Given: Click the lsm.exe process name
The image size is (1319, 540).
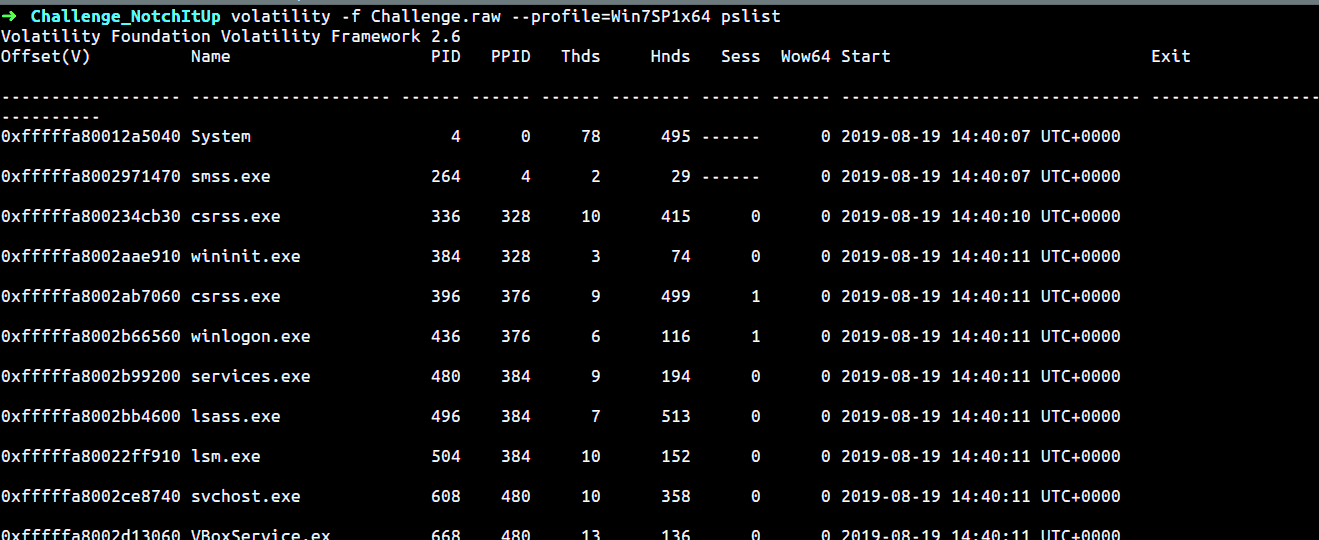Looking at the screenshot, I should coord(225,457).
